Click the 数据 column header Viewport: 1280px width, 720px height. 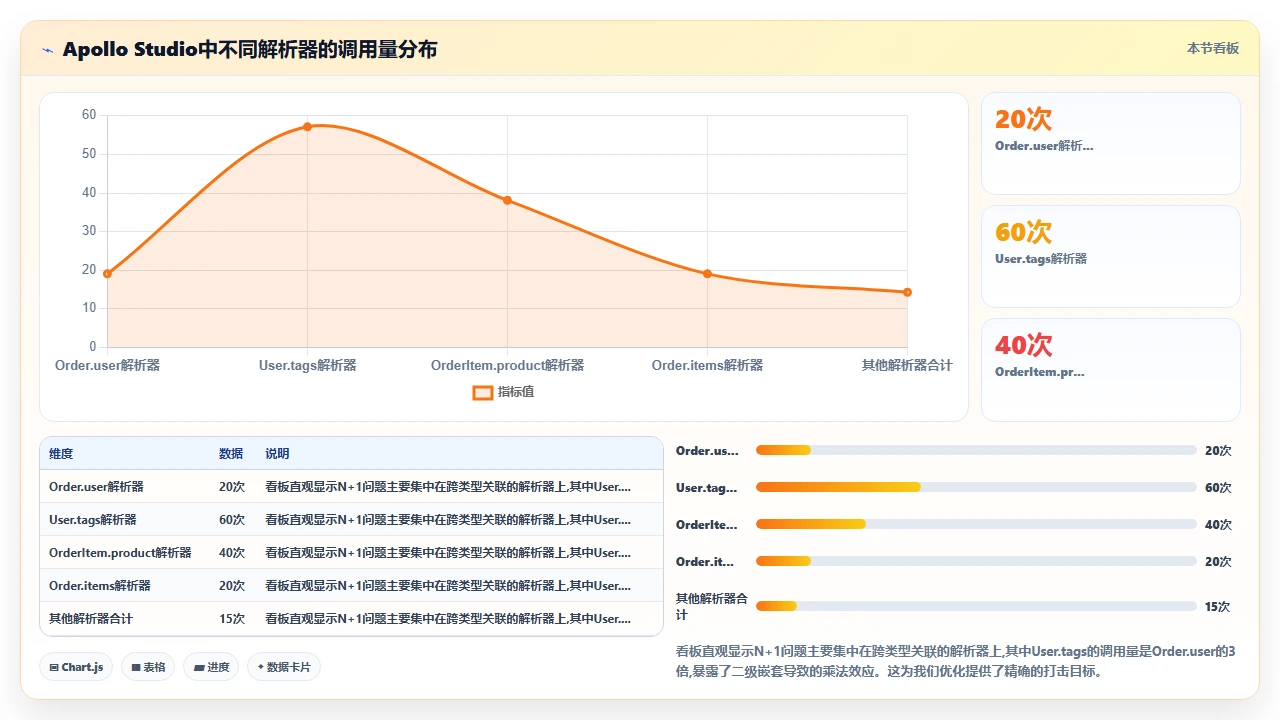pyautogui.click(x=231, y=454)
